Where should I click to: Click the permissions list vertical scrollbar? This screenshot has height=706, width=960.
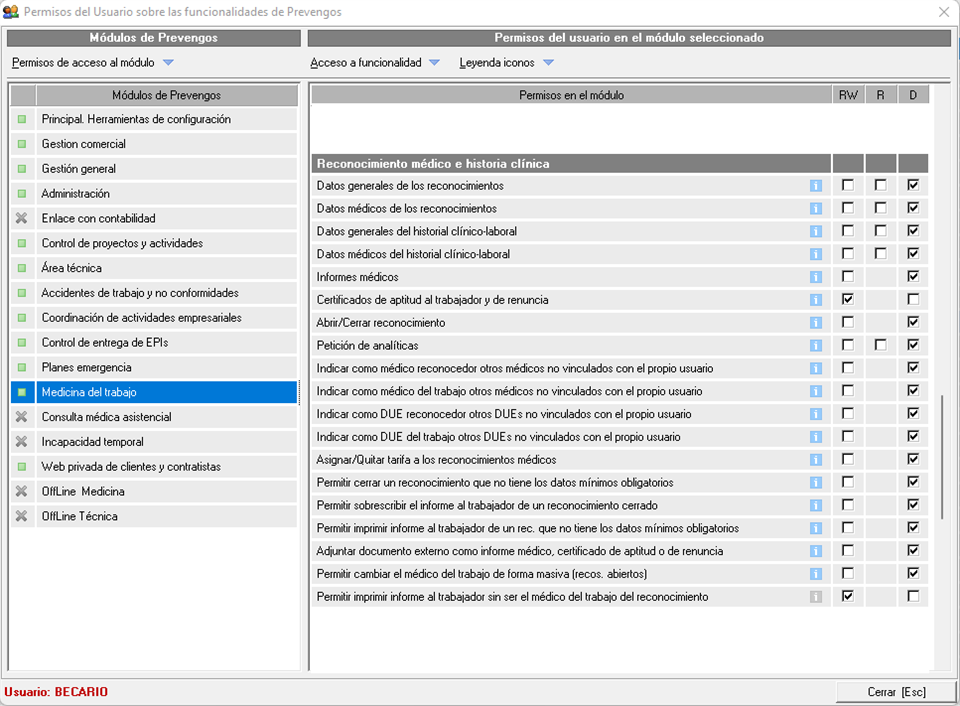[941, 456]
